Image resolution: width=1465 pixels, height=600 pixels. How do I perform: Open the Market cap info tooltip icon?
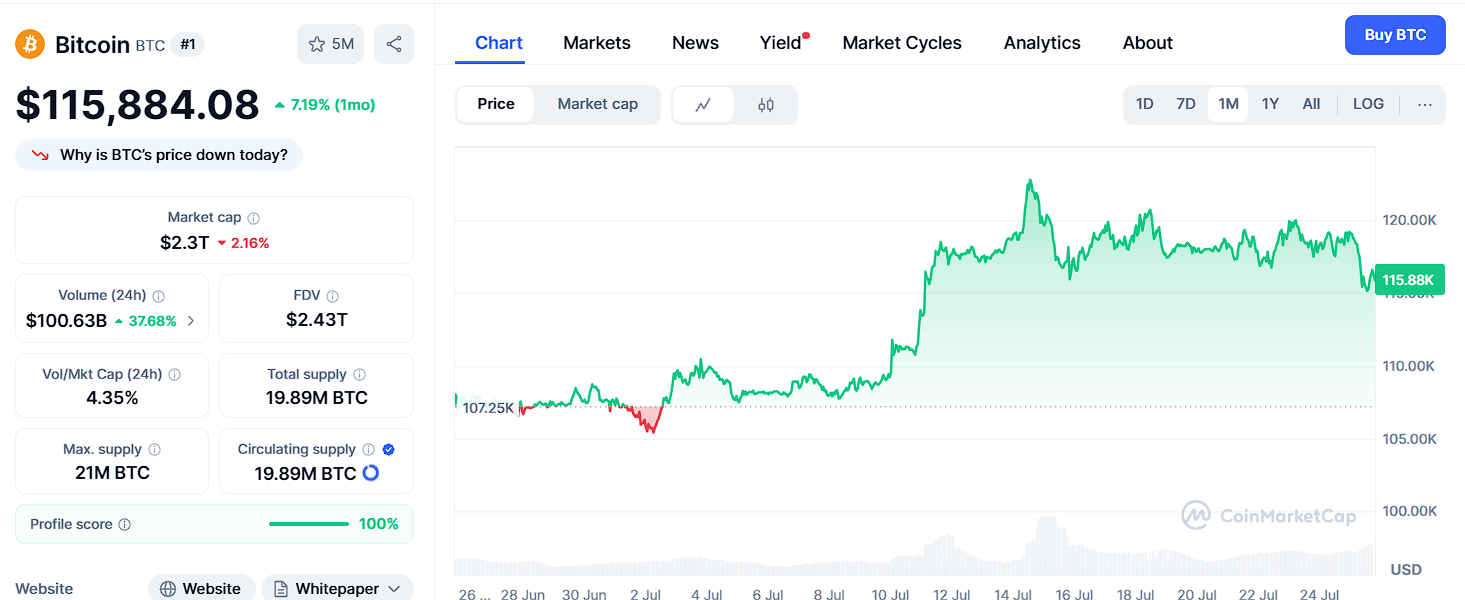(252, 217)
